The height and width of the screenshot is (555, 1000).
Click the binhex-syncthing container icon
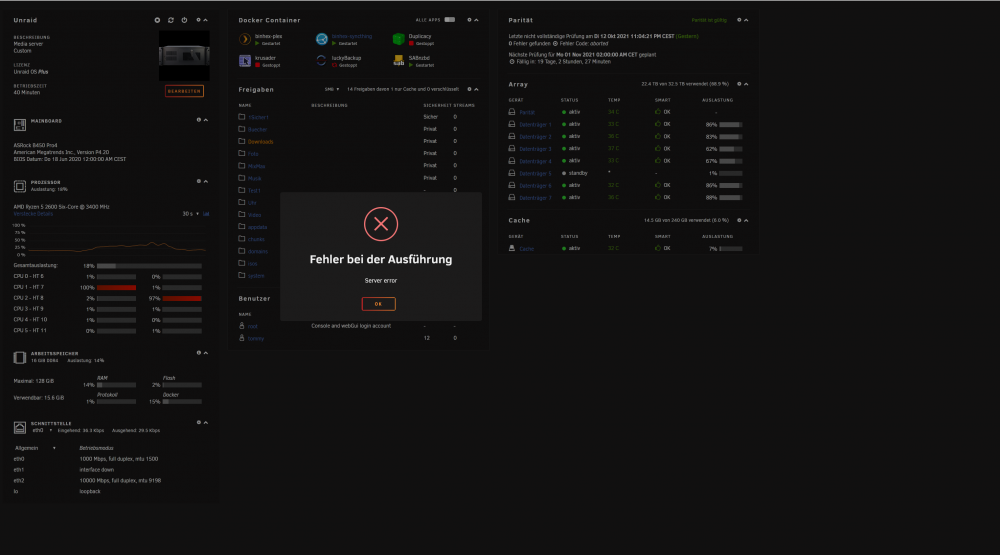(x=321, y=40)
